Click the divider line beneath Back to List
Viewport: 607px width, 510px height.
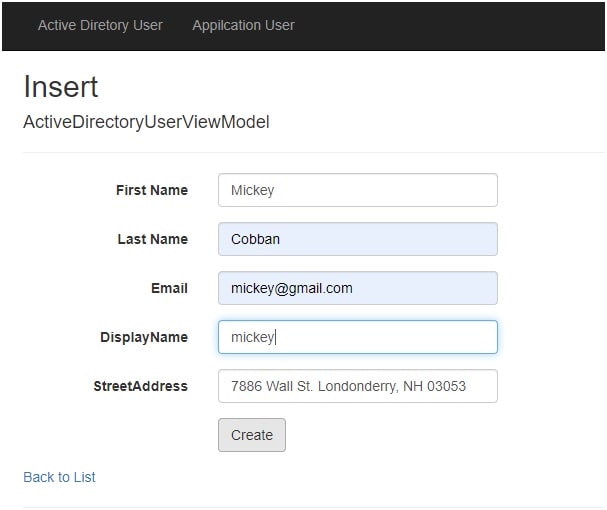click(314, 507)
